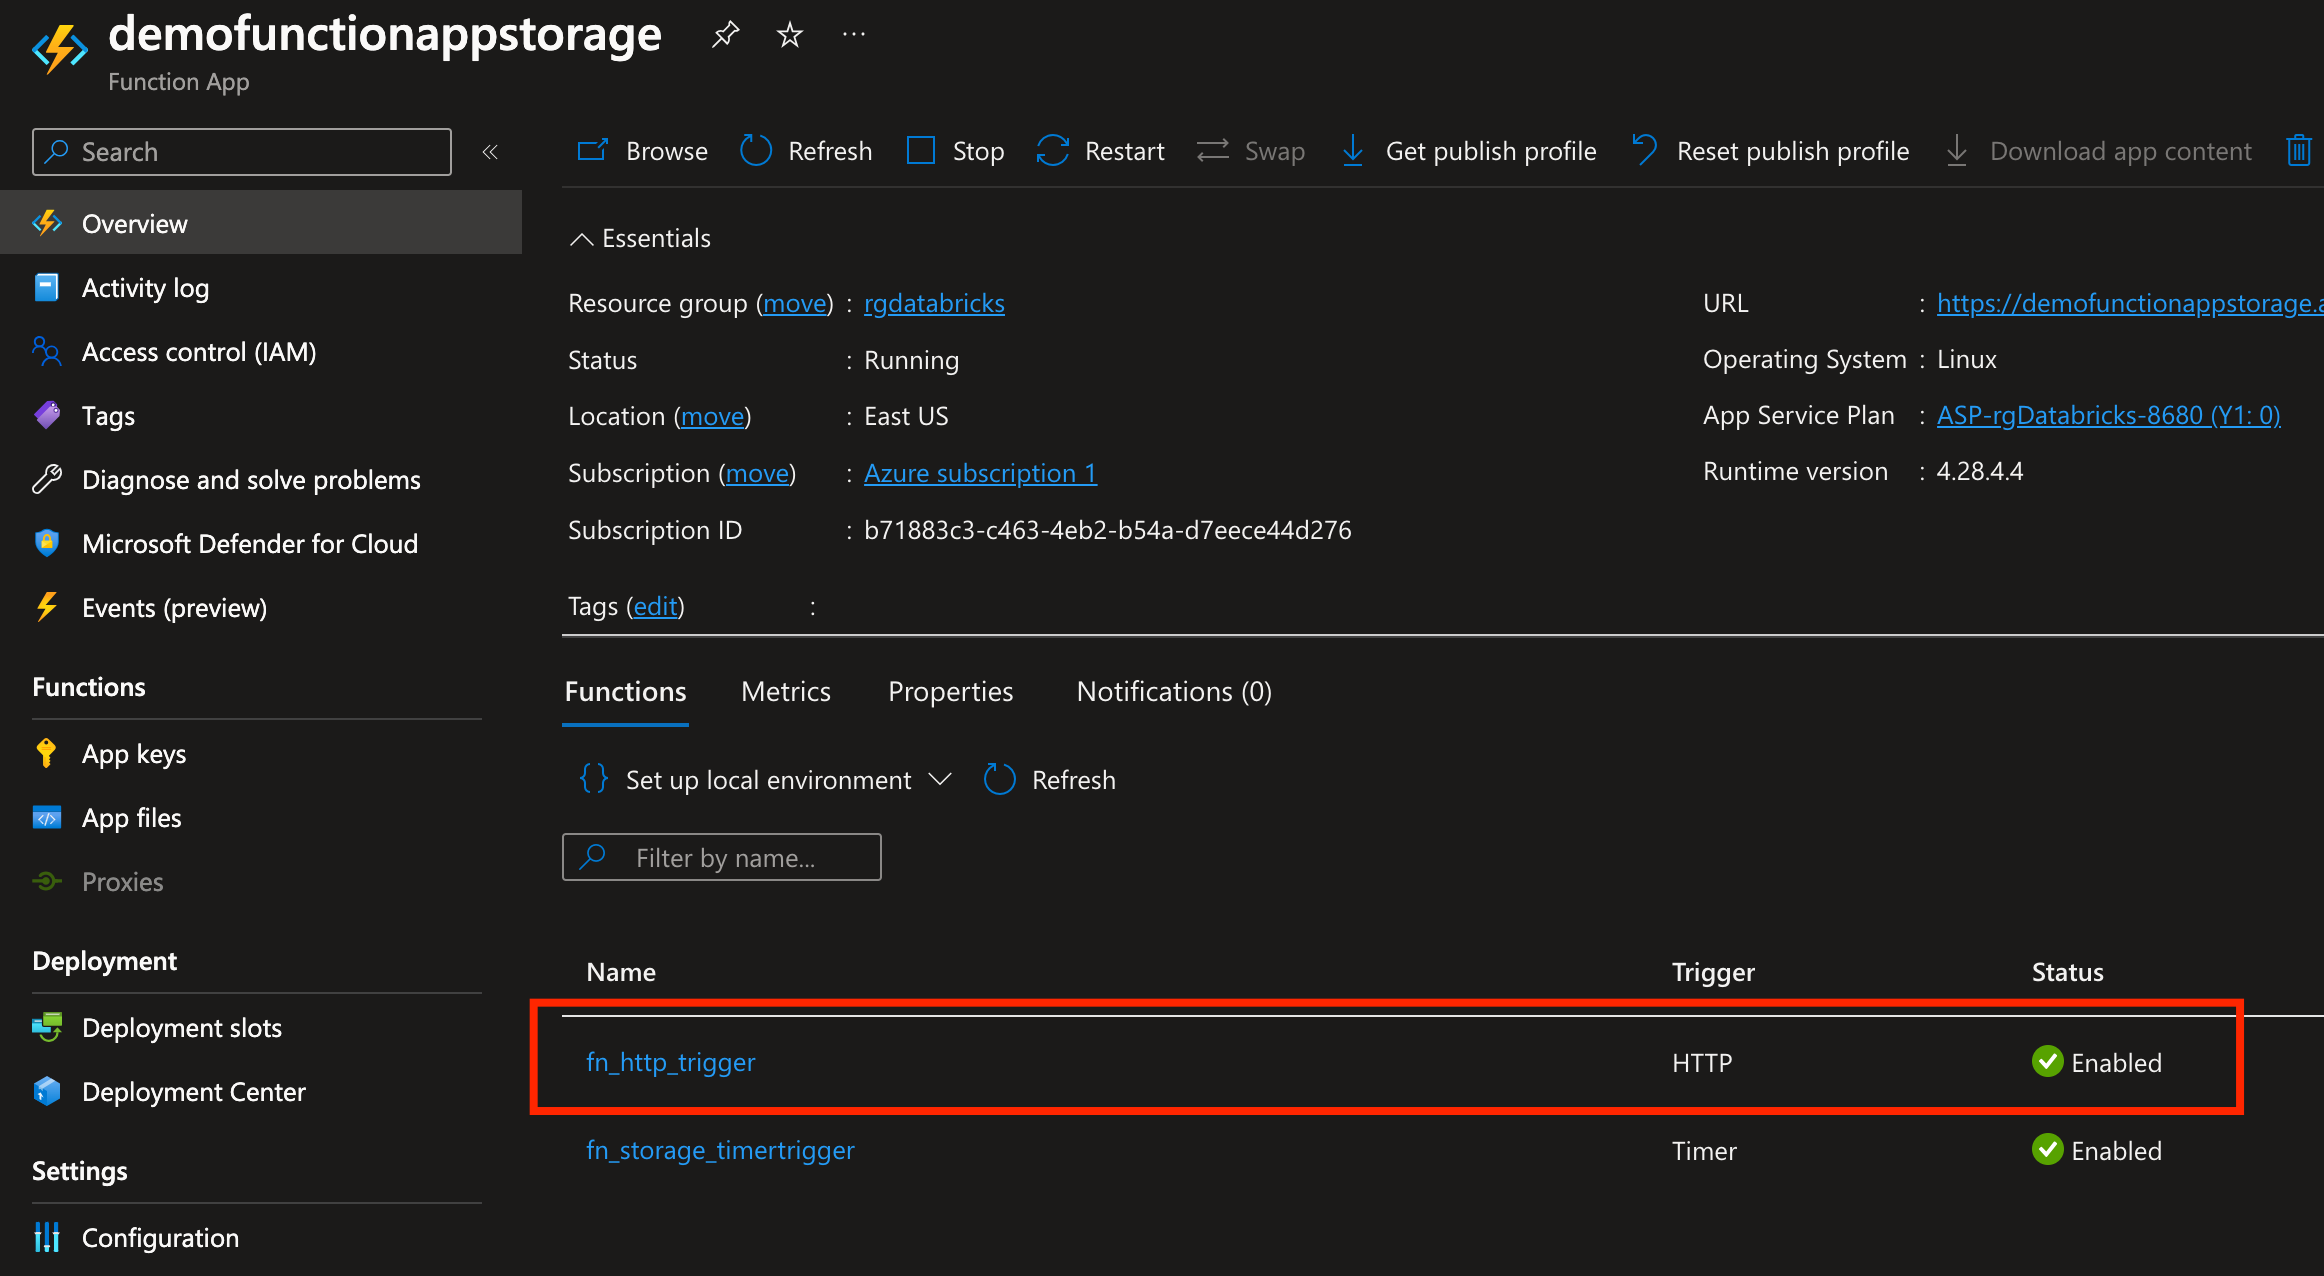Reset publish profile
2324x1276 pixels.
pos(1770,151)
